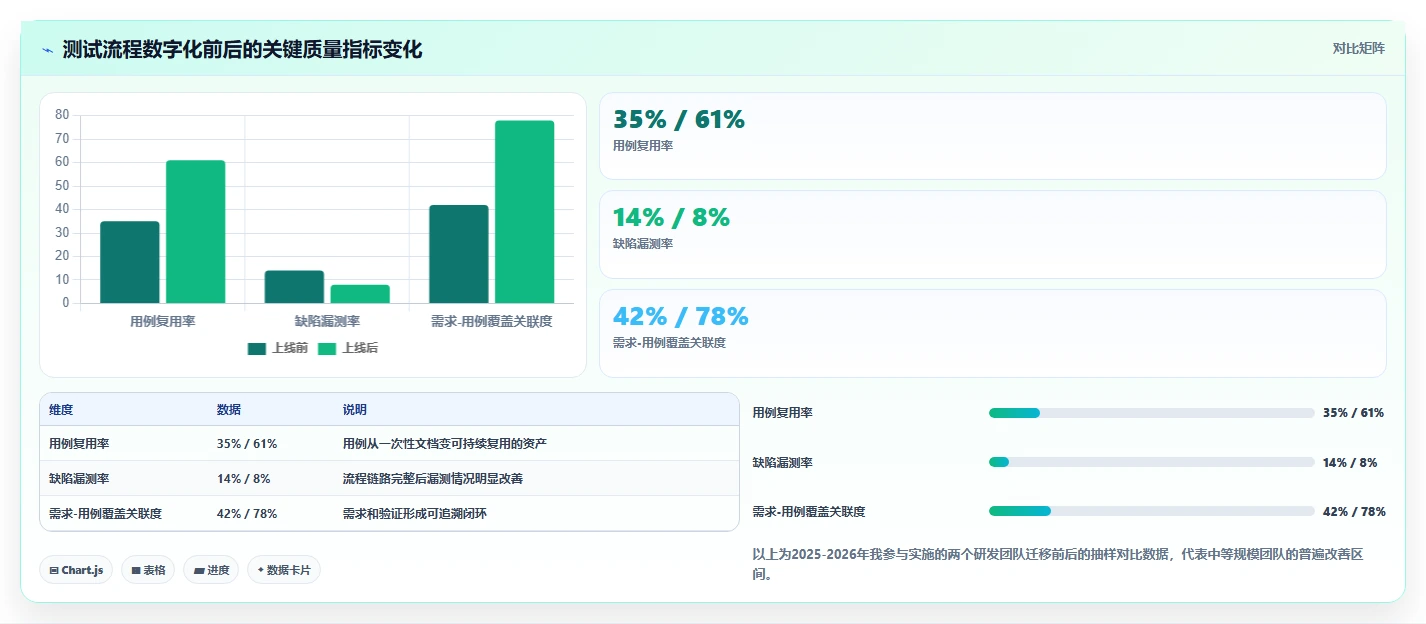Click the 用例复用率 table row cell
Screen dimensions: 1426x624
(79, 444)
